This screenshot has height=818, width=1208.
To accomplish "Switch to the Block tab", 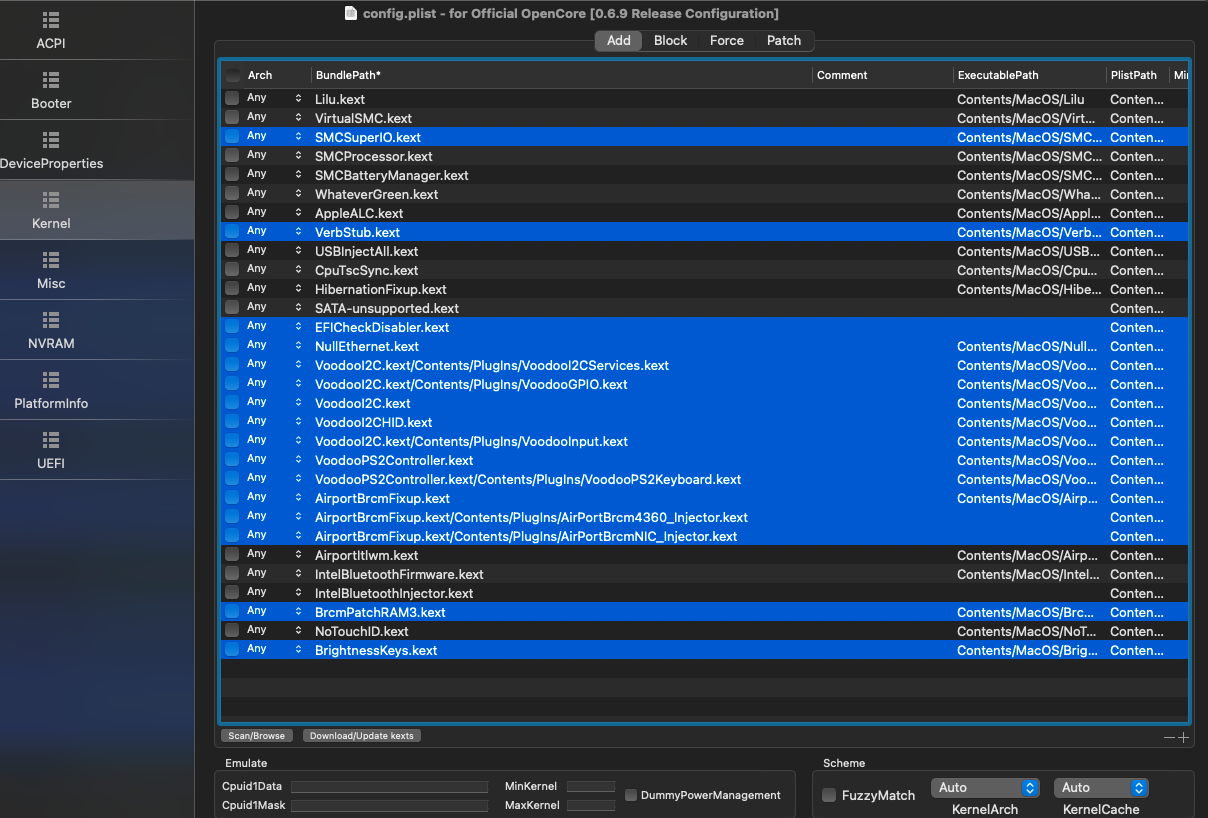I will coord(670,41).
